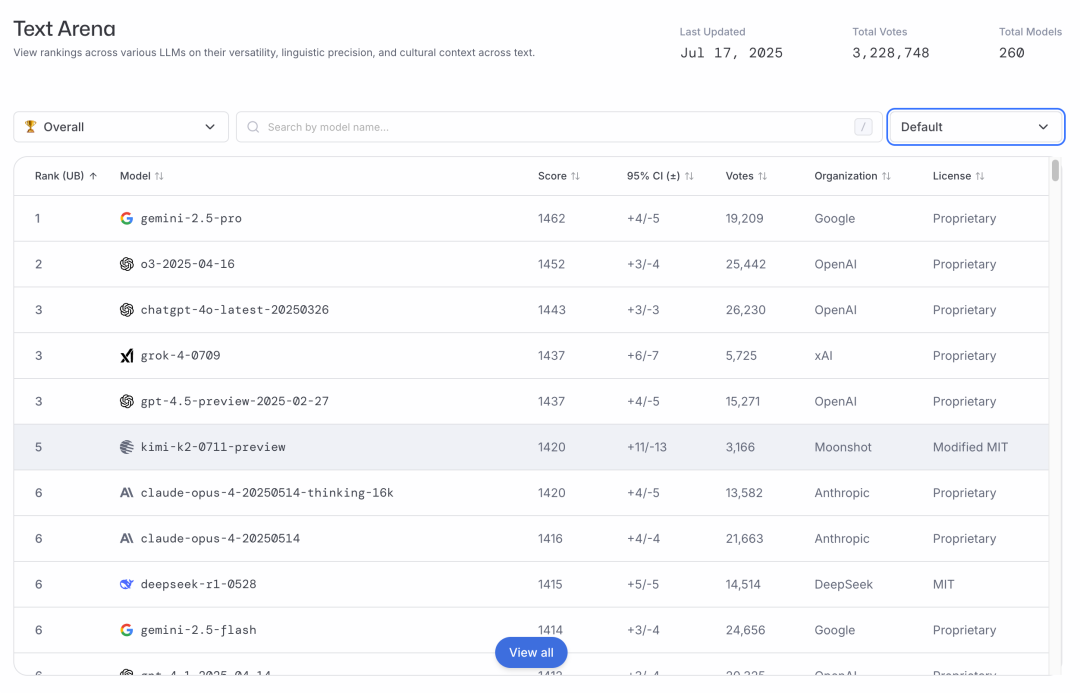The image size is (1080, 693).
Task: Click the Rank ascending arrow icon
Action: click(93, 176)
